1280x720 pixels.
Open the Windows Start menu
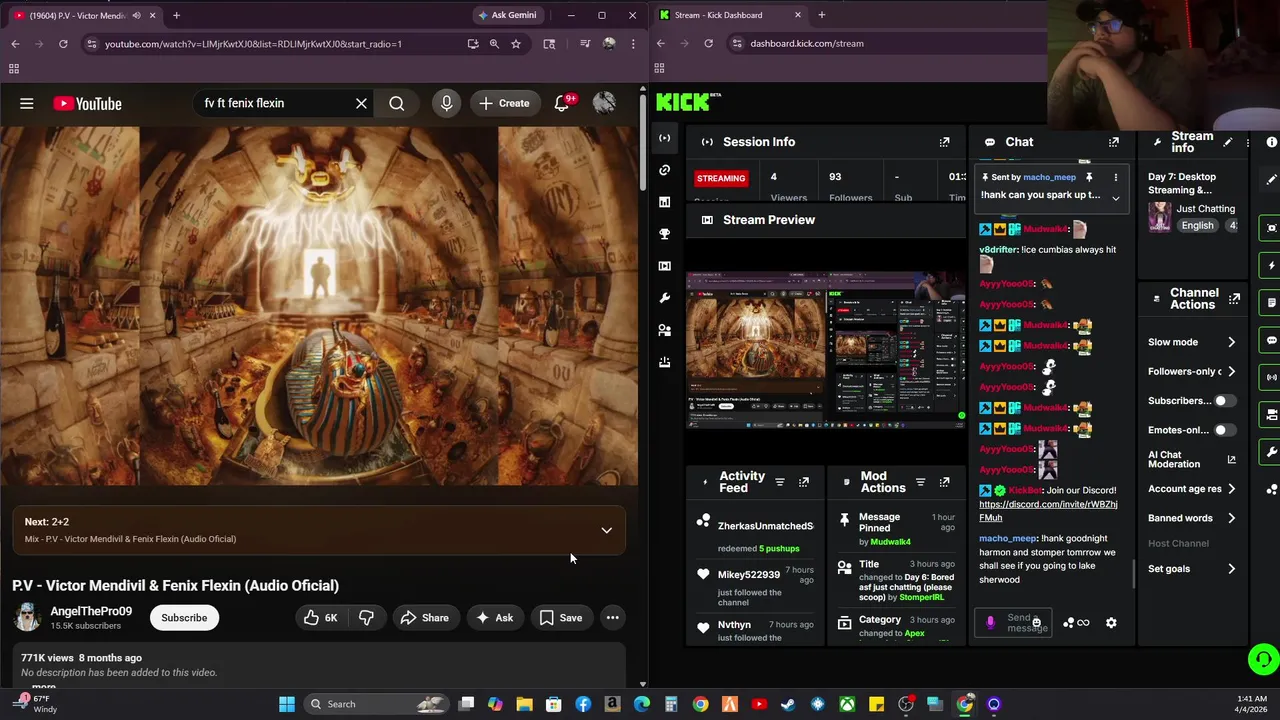287,704
